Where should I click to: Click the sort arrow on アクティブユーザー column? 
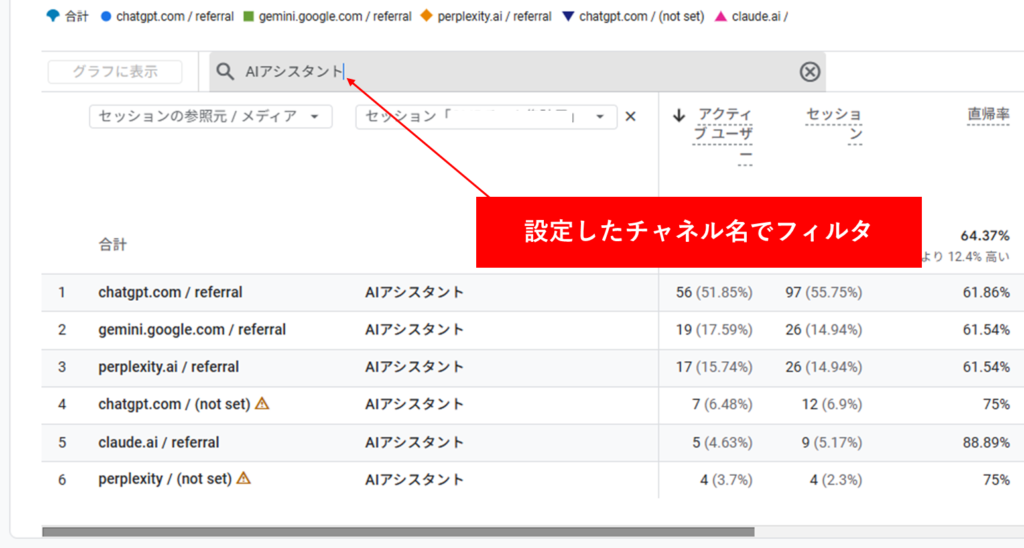click(679, 116)
